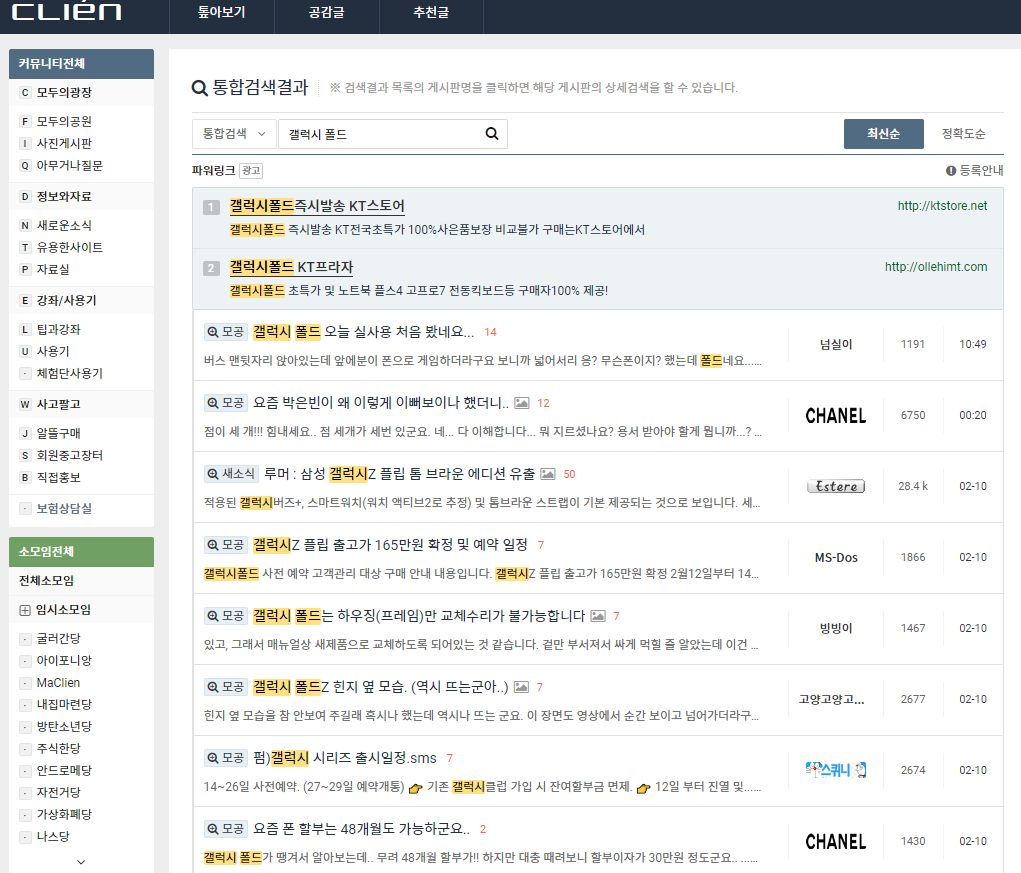Open the 갤럭시폴드 KT프라자 ad link
This screenshot has width=1021, height=873.
pos(291,268)
